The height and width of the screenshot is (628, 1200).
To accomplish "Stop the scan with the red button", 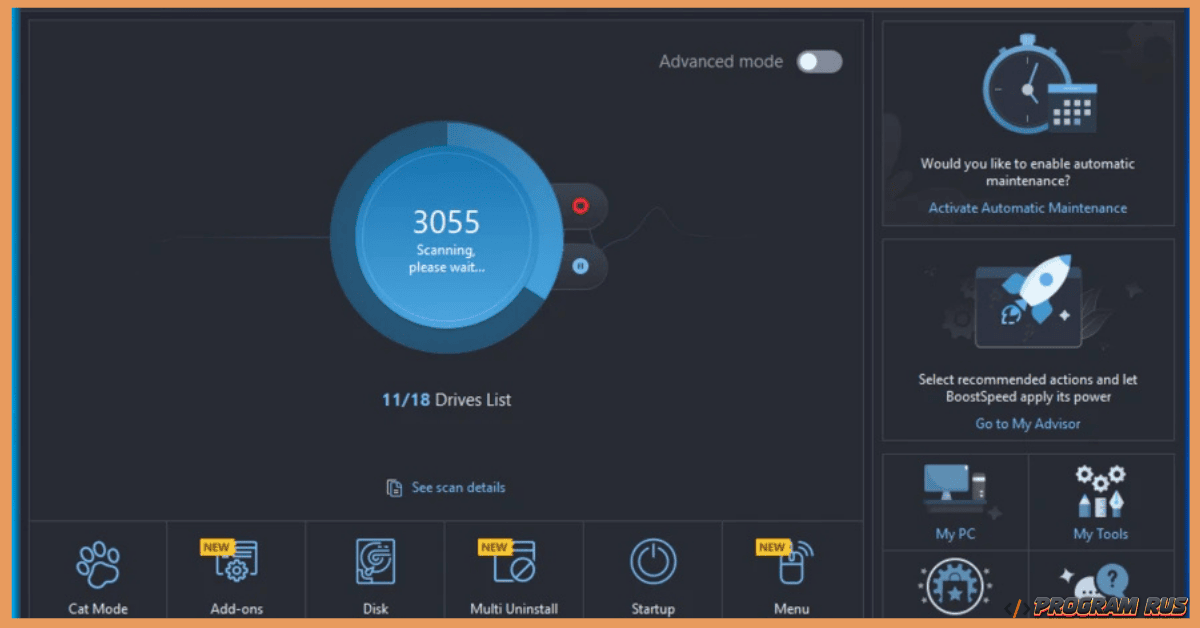I will [x=580, y=206].
